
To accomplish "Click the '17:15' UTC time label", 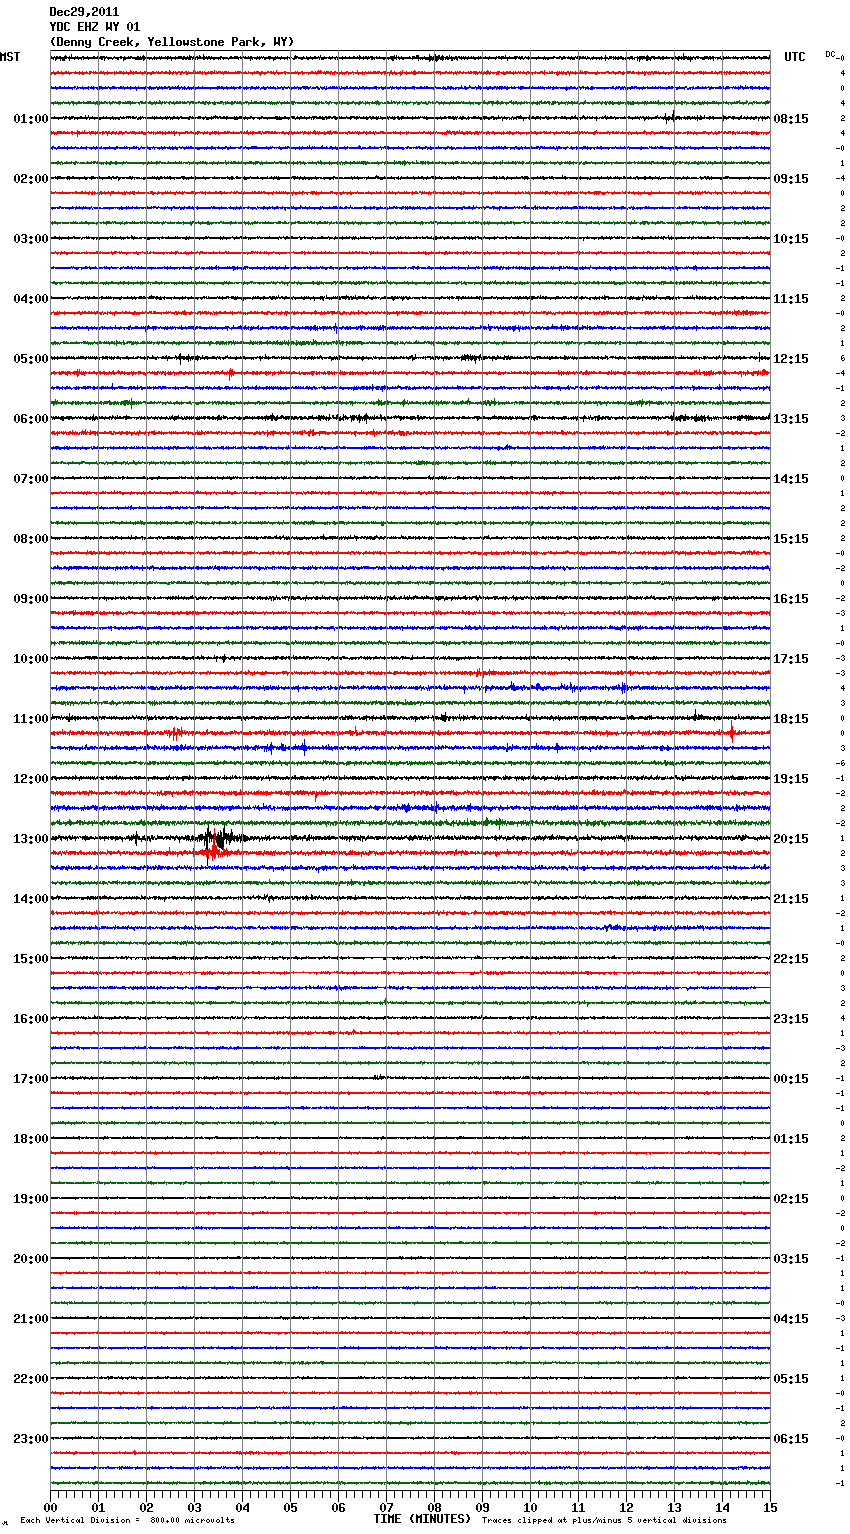I will click(x=791, y=659).
